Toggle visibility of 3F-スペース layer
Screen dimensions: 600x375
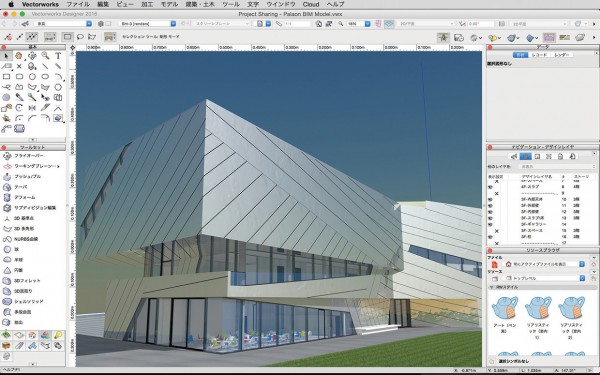coord(497,231)
